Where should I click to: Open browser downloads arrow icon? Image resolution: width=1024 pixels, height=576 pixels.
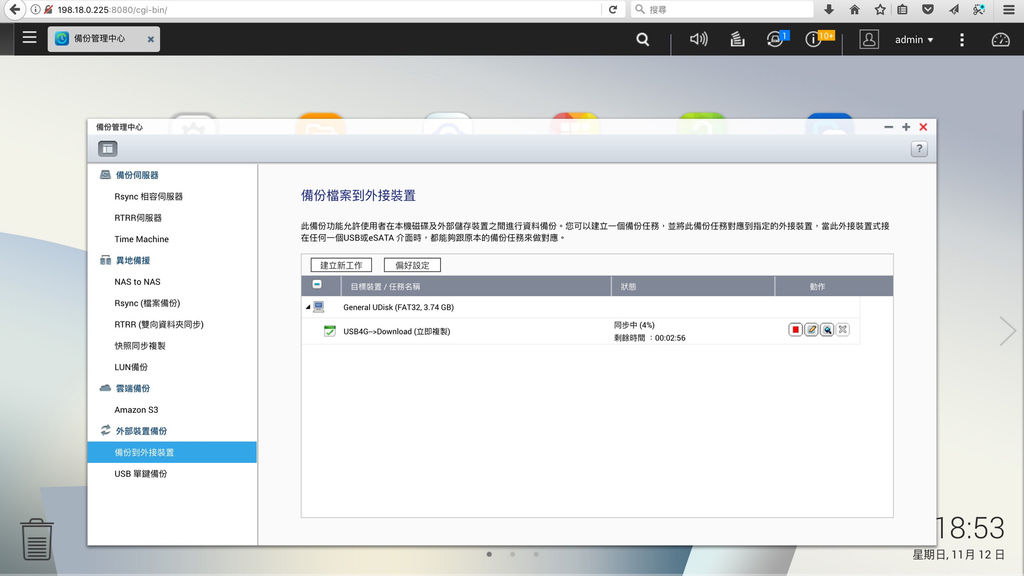click(x=829, y=10)
